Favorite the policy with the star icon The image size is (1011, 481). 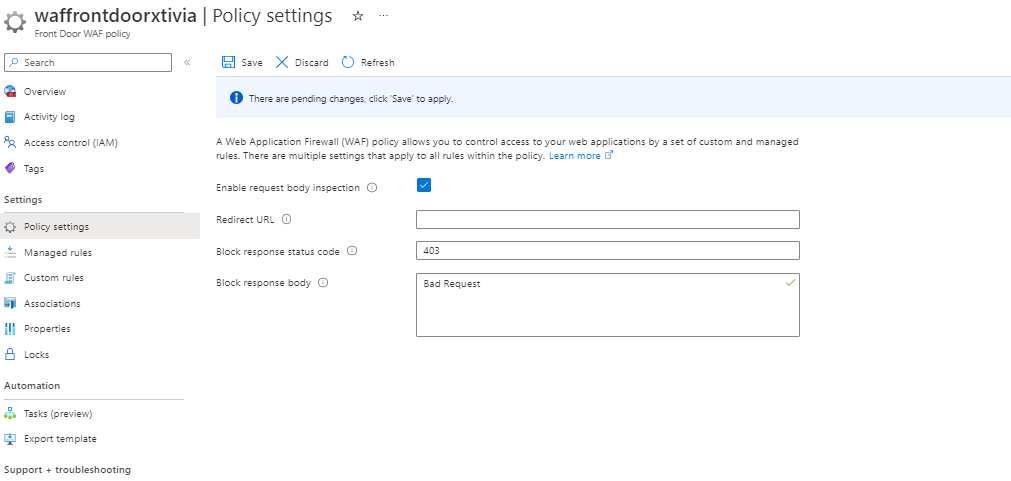(x=357, y=16)
